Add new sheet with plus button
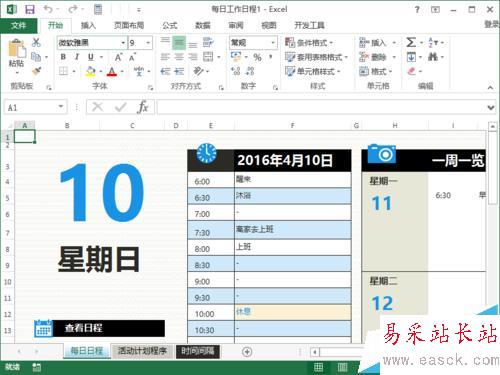 point(247,352)
